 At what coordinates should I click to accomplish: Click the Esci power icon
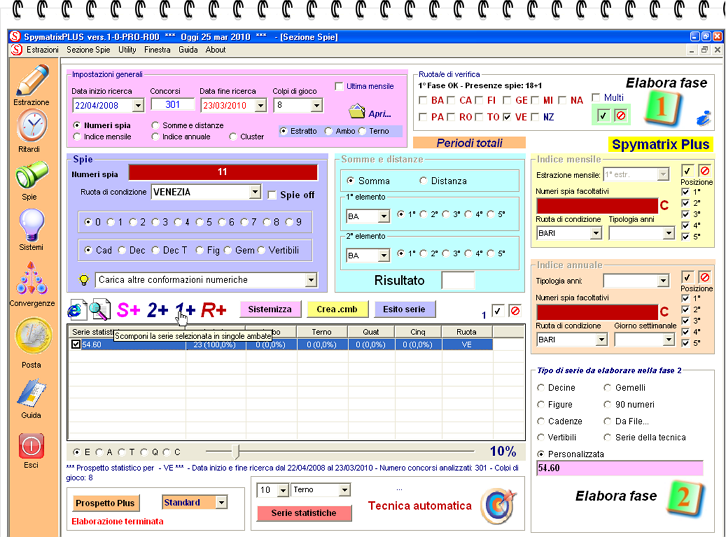point(32,446)
